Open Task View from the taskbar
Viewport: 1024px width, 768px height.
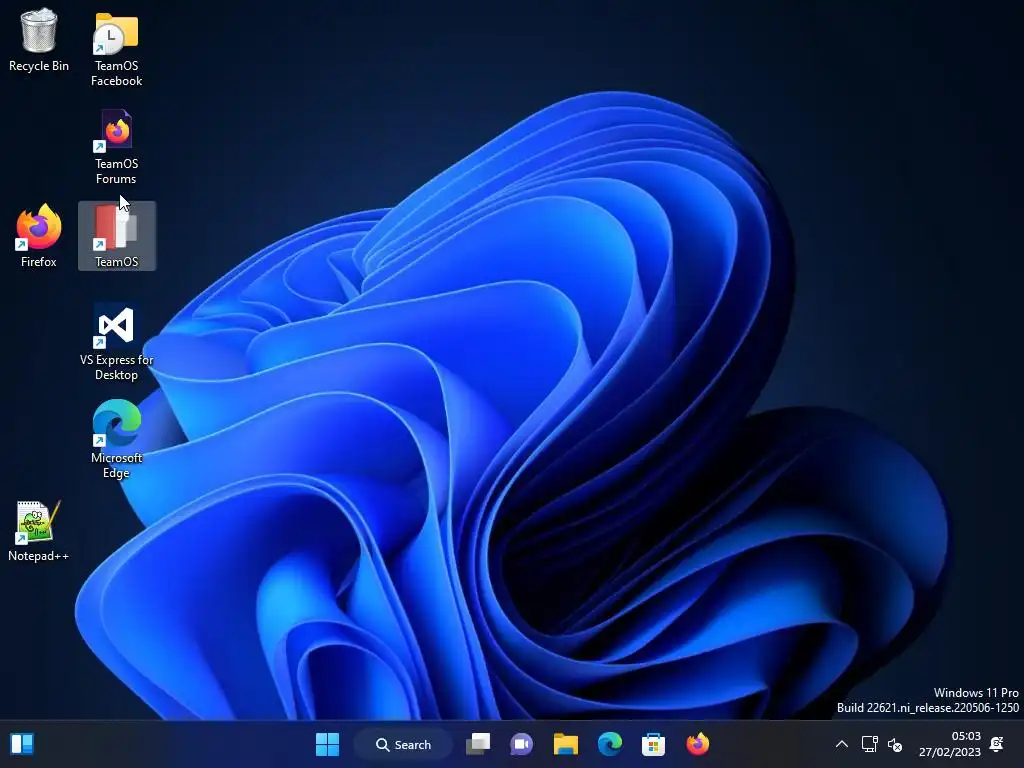pyautogui.click(x=478, y=744)
